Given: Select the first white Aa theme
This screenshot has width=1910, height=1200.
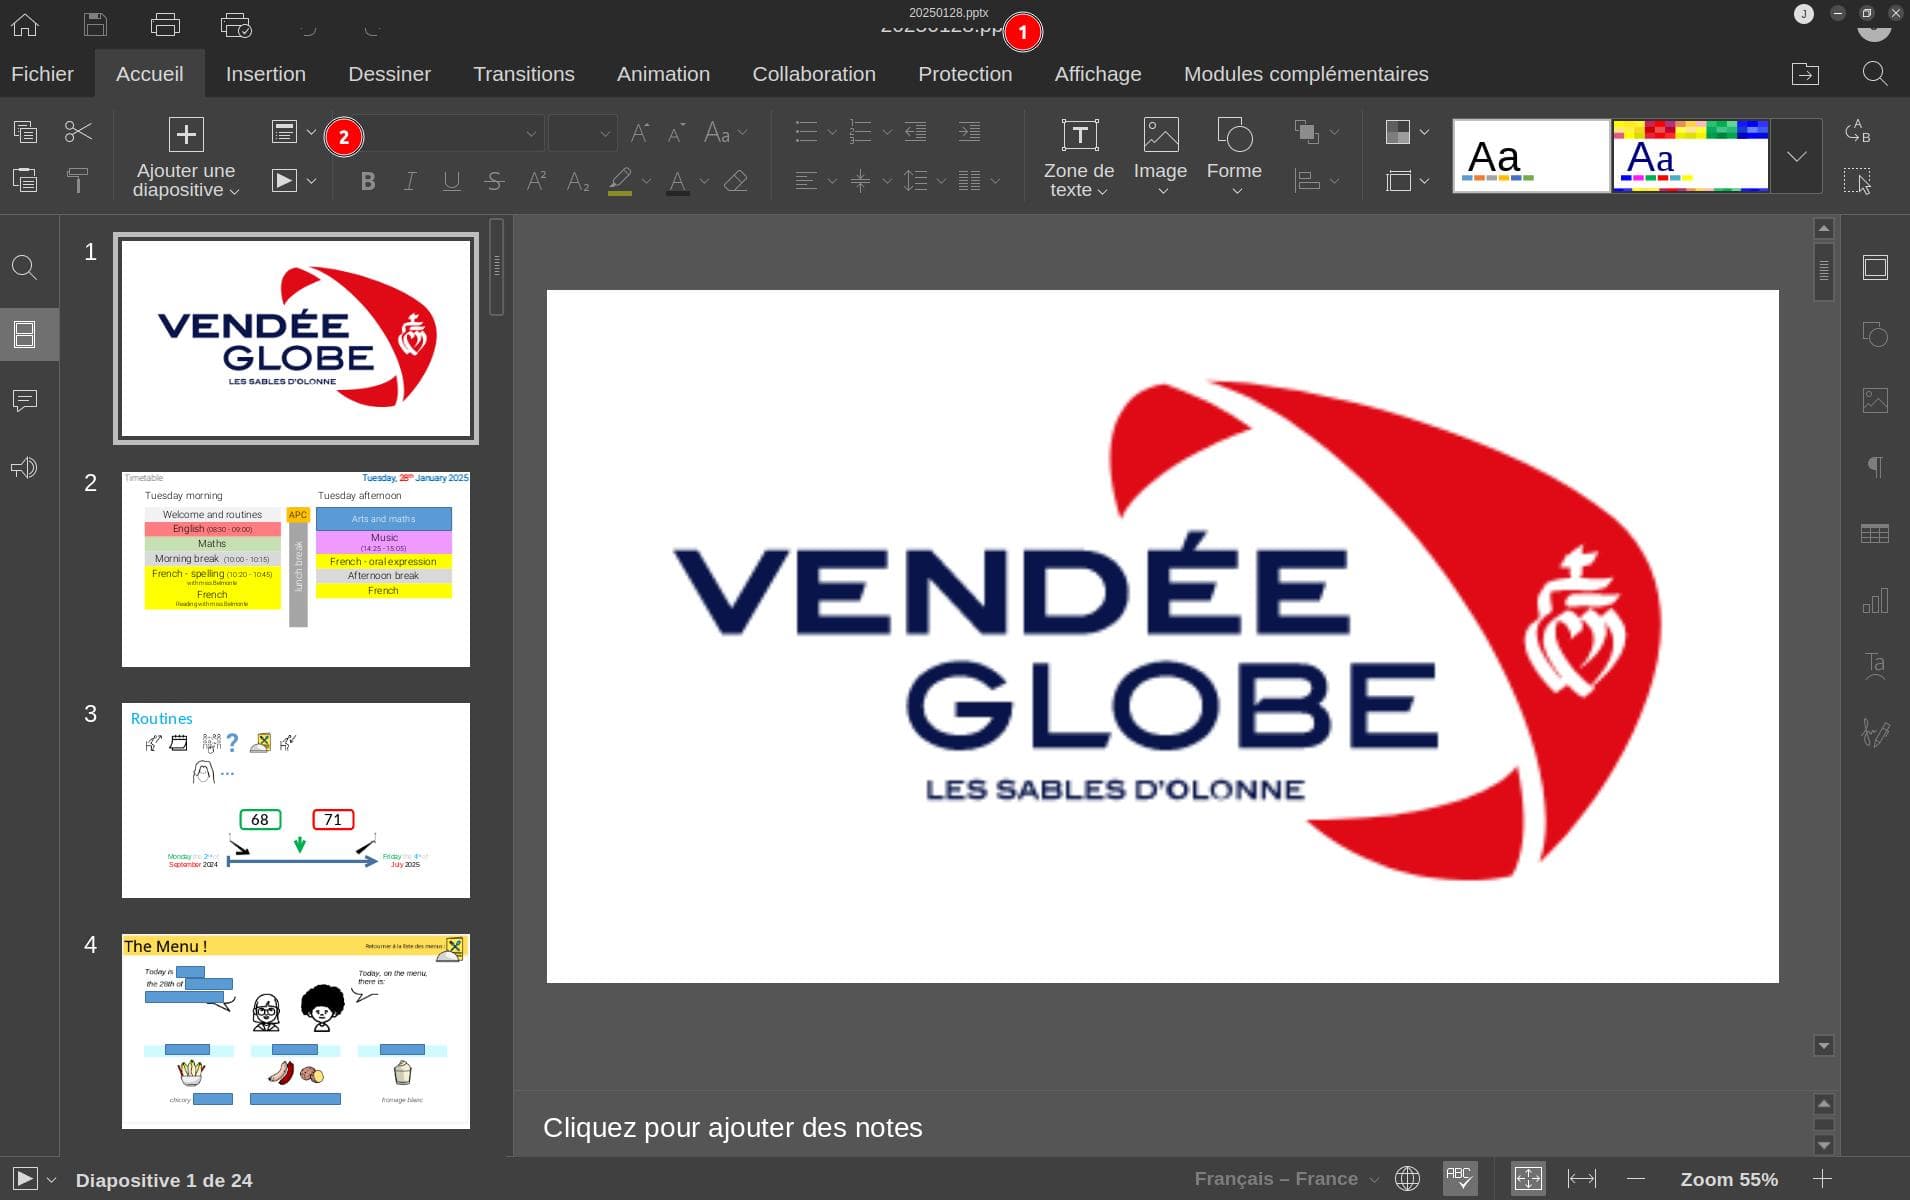Looking at the screenshot, I should [1531, 156].
